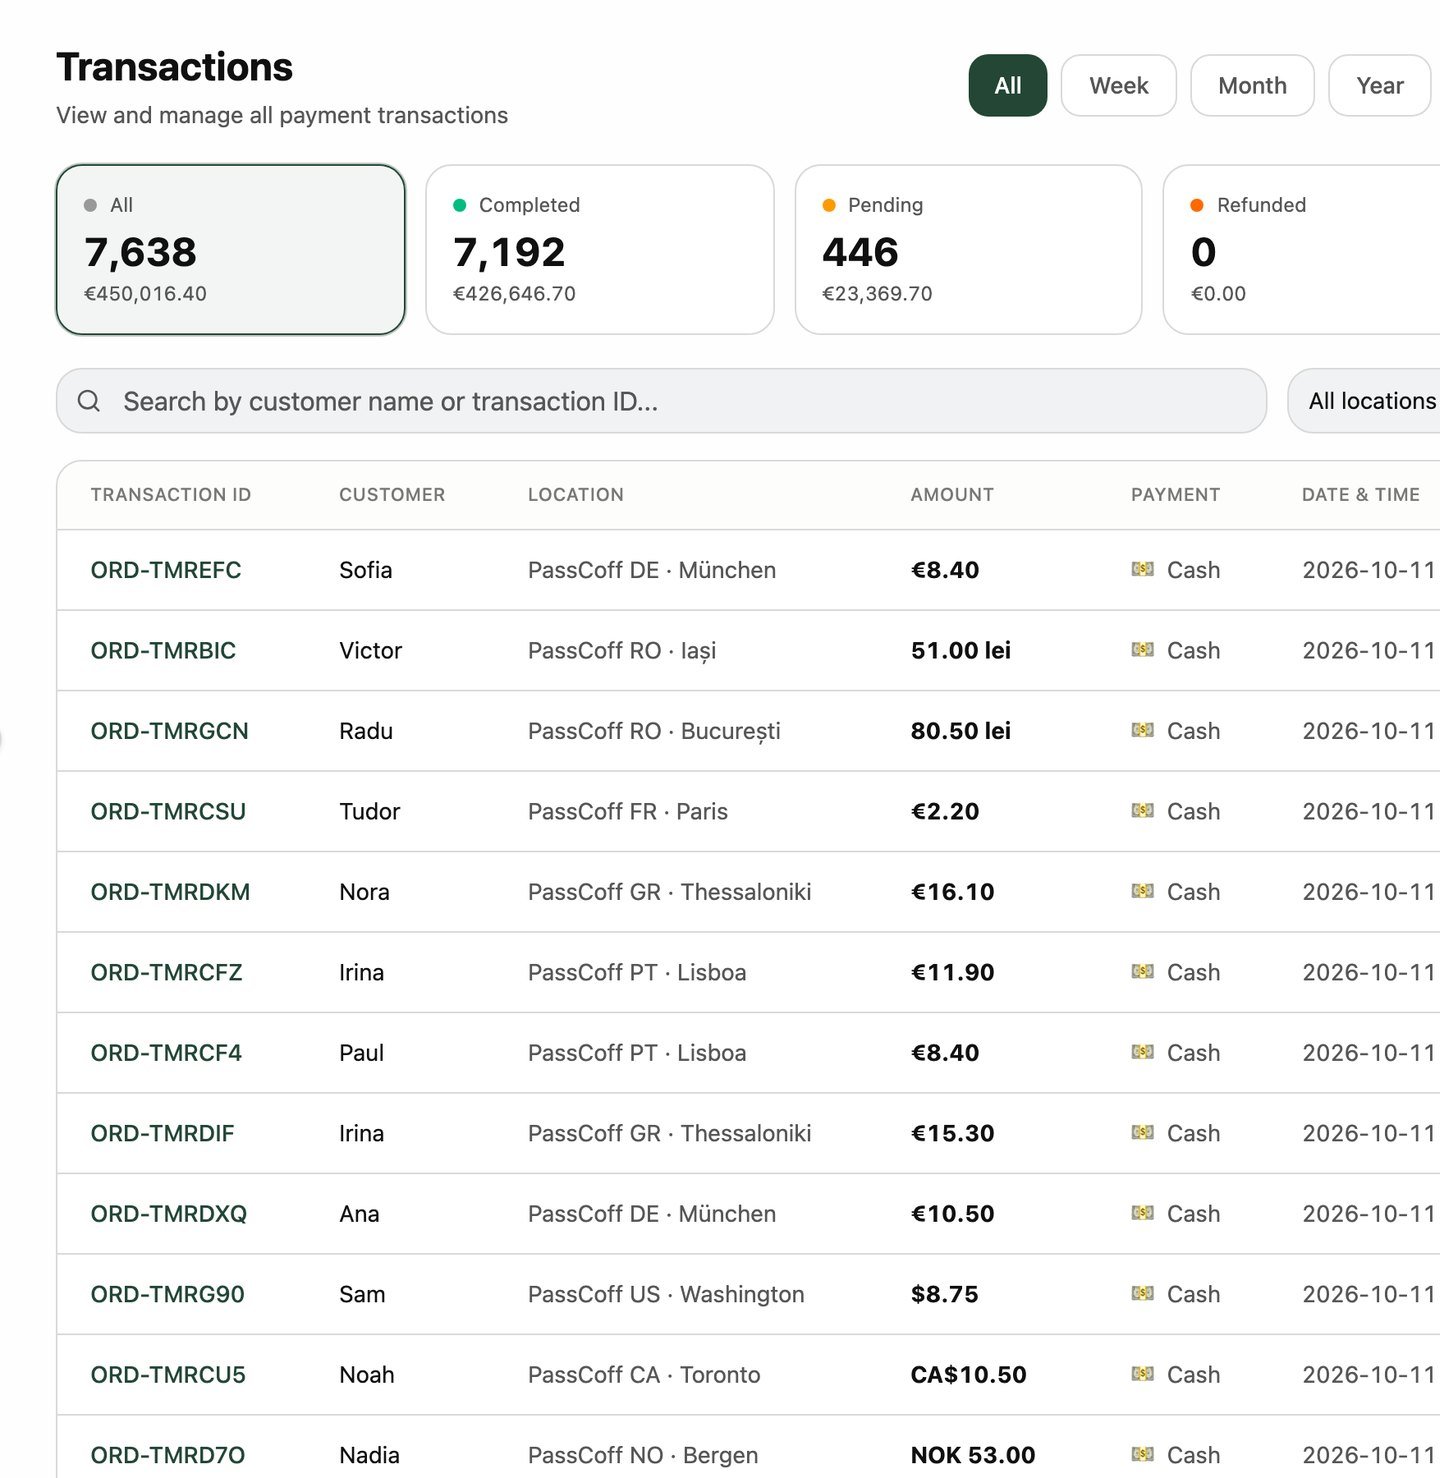Click the cash icon in the ORD-TMRCSU row
Image resolution: width=1440 pixels, height=1478 pixels.
pos(1142,811)
